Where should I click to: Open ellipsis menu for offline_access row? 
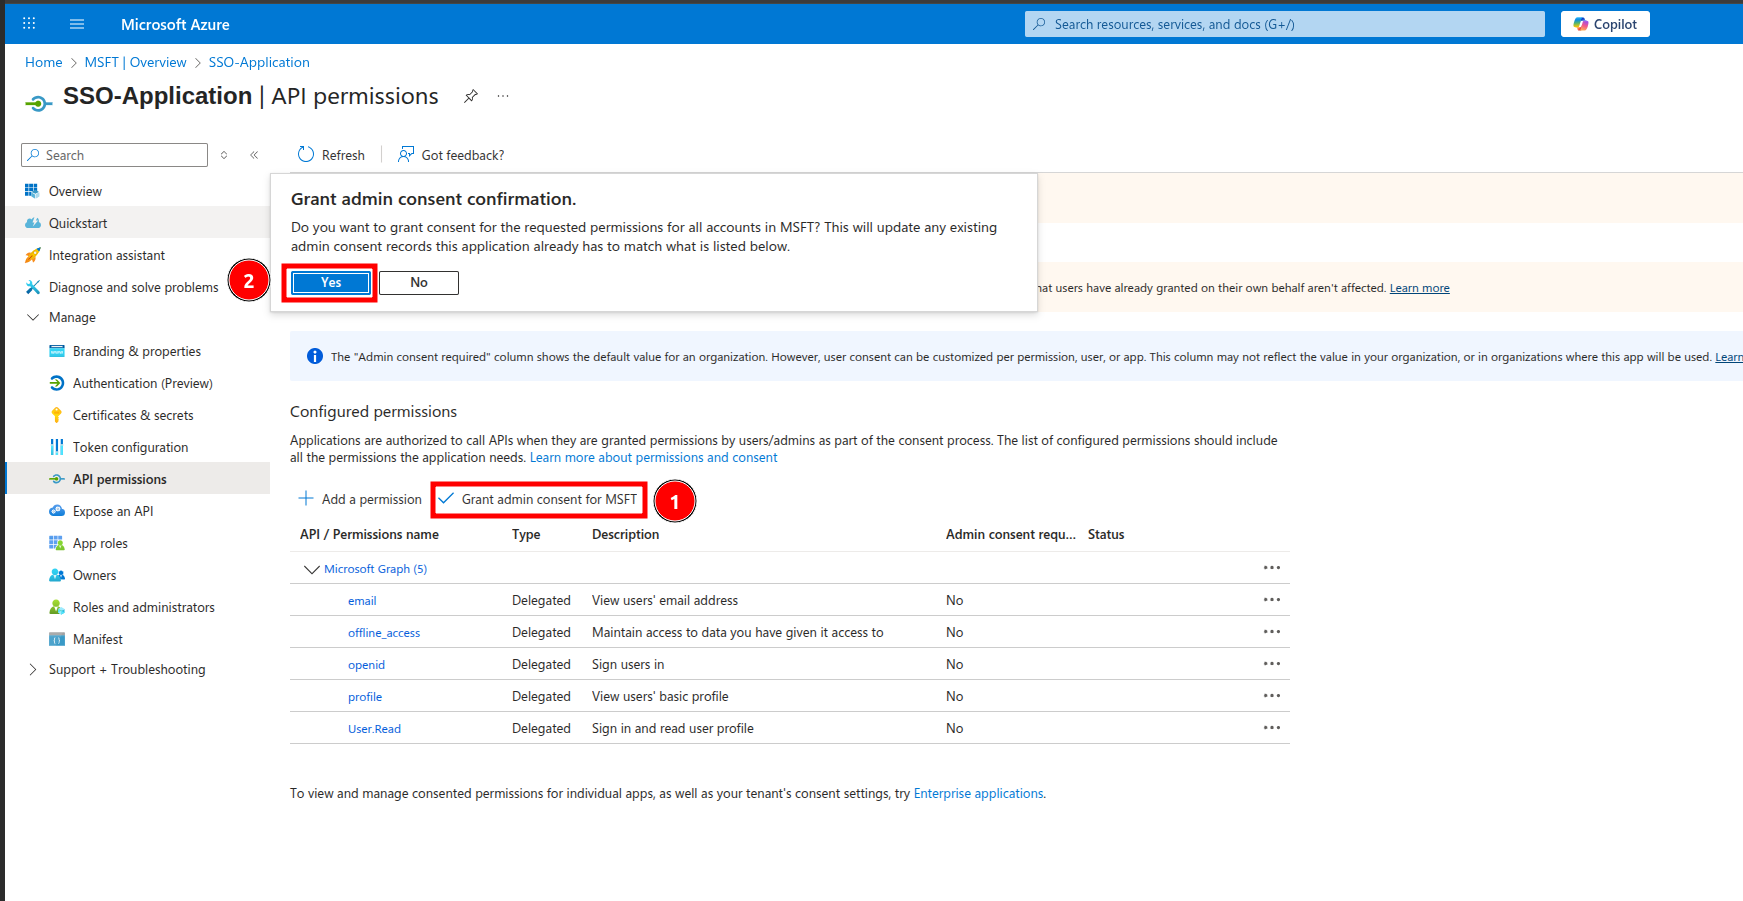[1272, 632]
